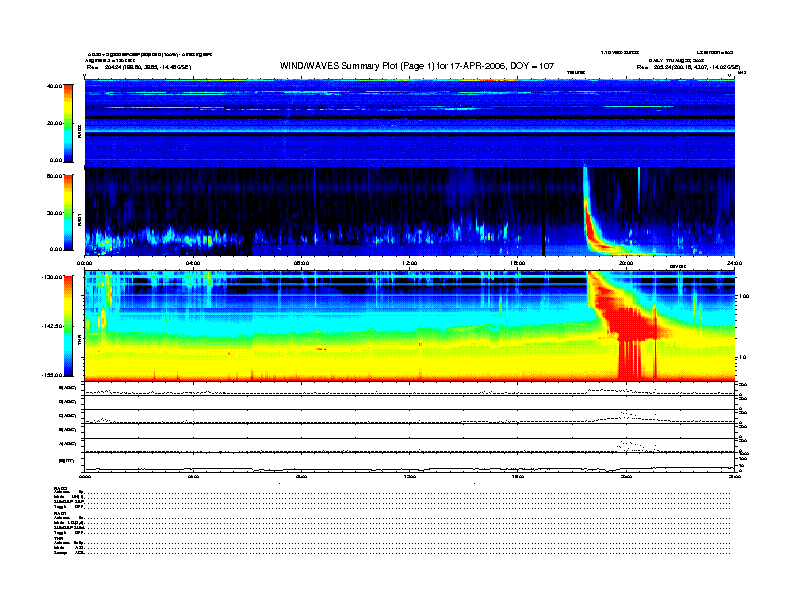Screen dimensions: 792x612
Task: Click the 16:00 tick label below RAD1 panel
Action: (x=518, y=263)
